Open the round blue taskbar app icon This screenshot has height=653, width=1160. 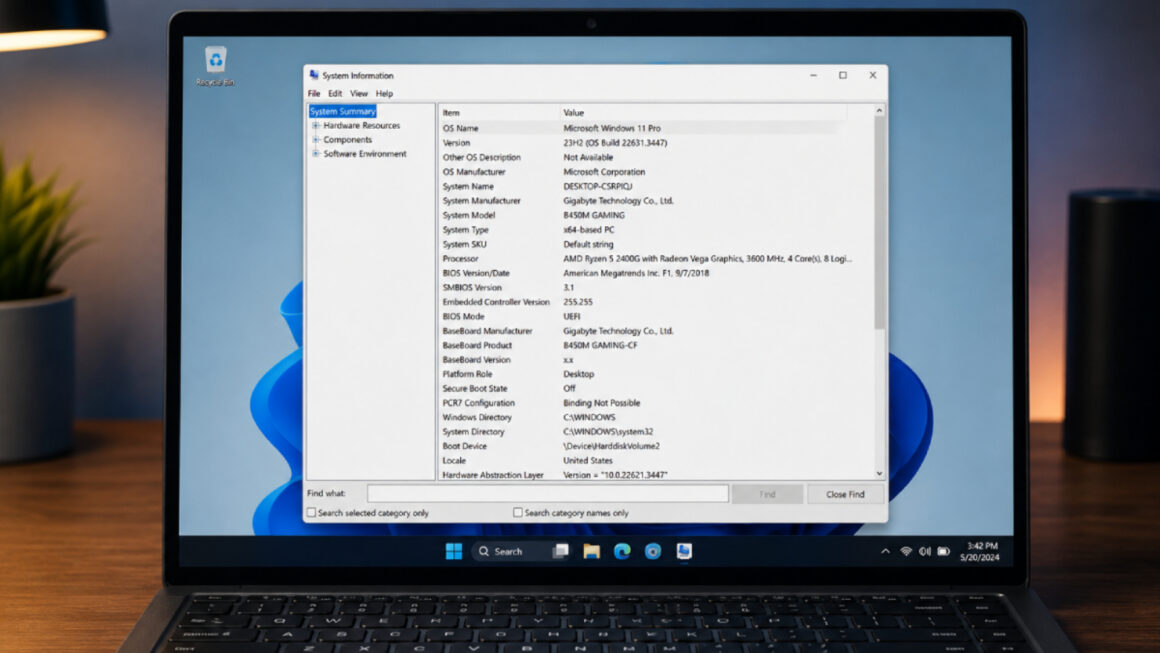(x=652, y=551)
